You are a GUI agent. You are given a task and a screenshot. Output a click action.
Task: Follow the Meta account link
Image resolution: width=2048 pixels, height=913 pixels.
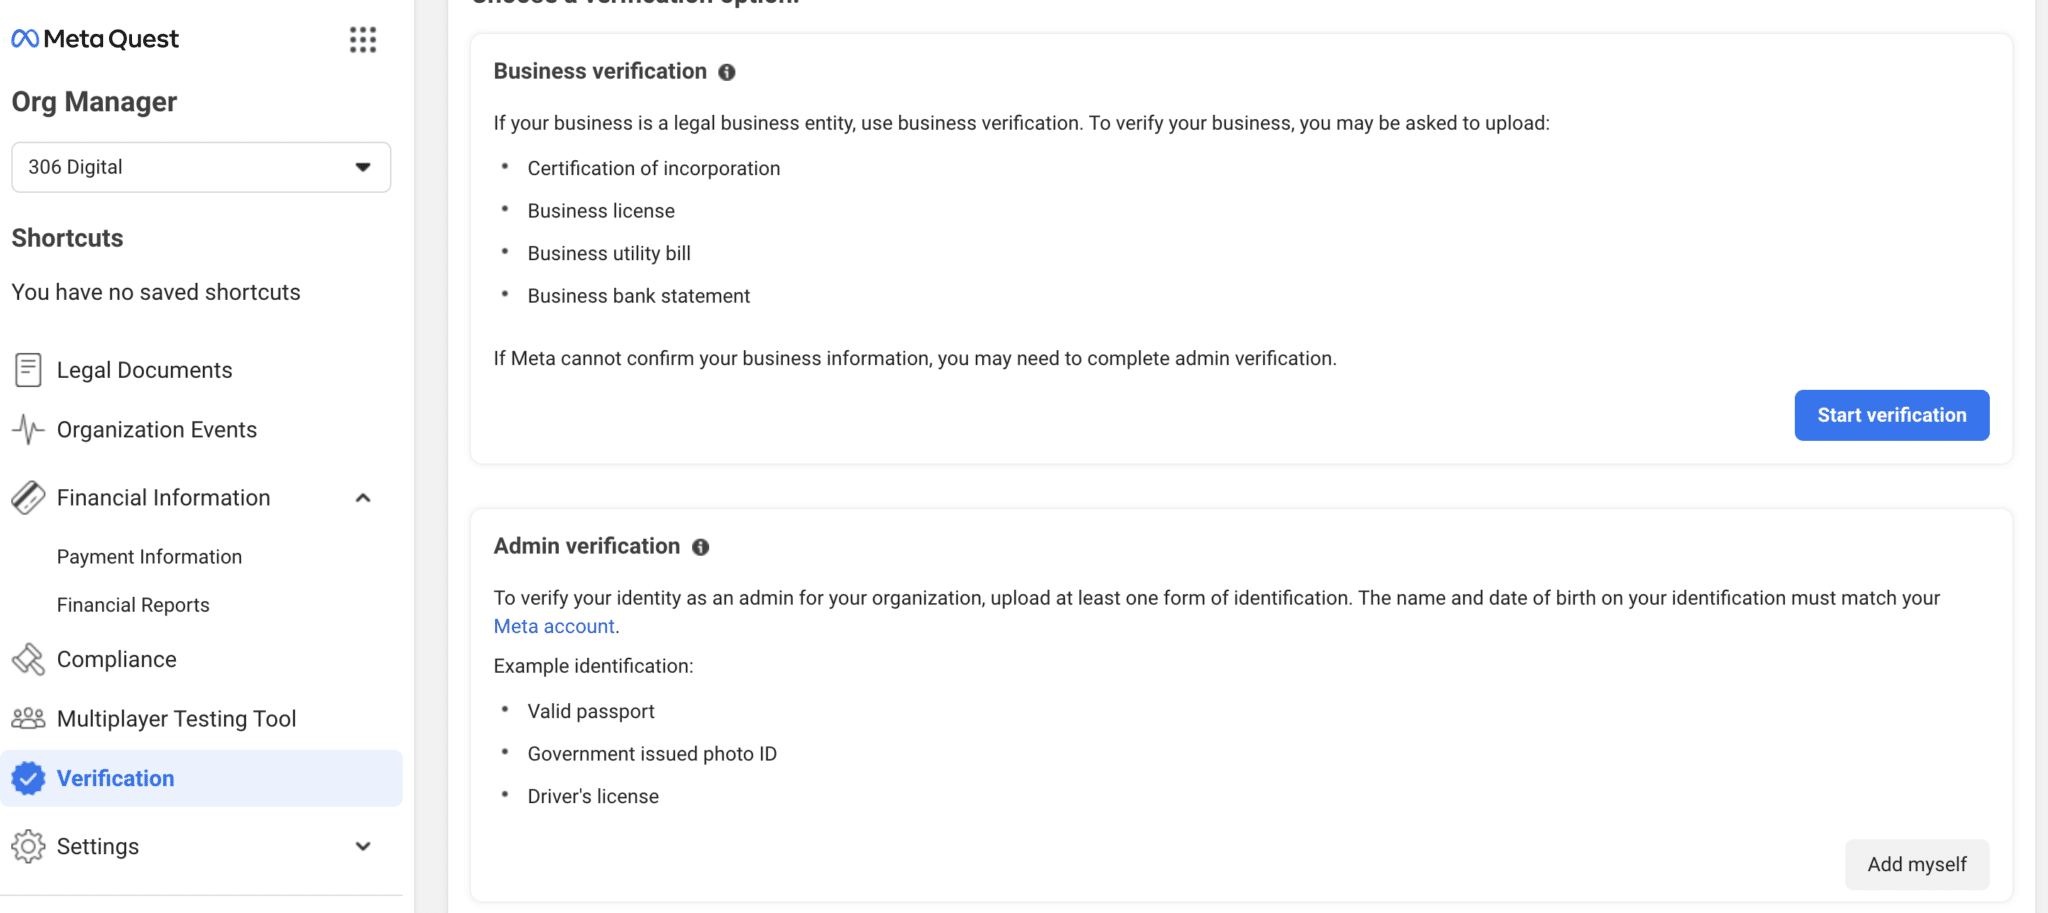pyautogui.click(x=554, y=626)
